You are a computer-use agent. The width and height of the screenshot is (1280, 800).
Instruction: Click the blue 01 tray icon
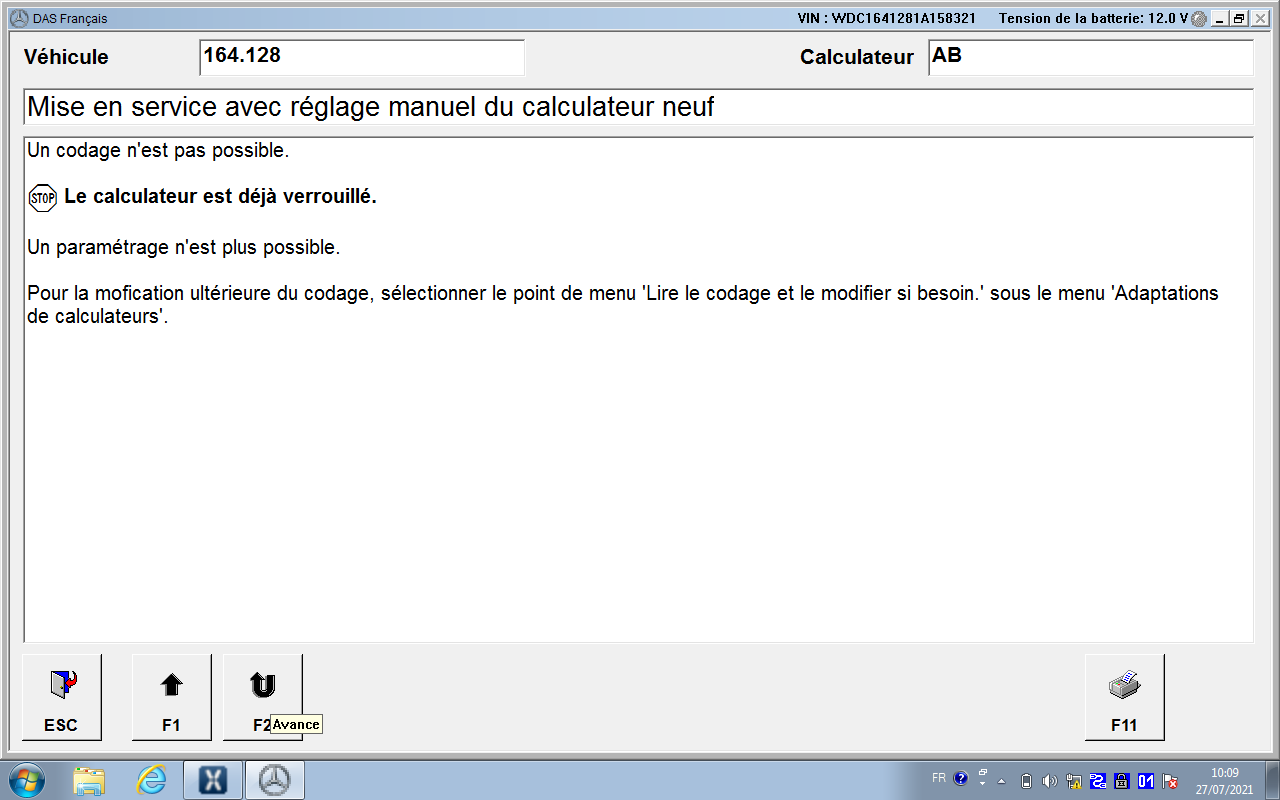[x=1146, y=781]
